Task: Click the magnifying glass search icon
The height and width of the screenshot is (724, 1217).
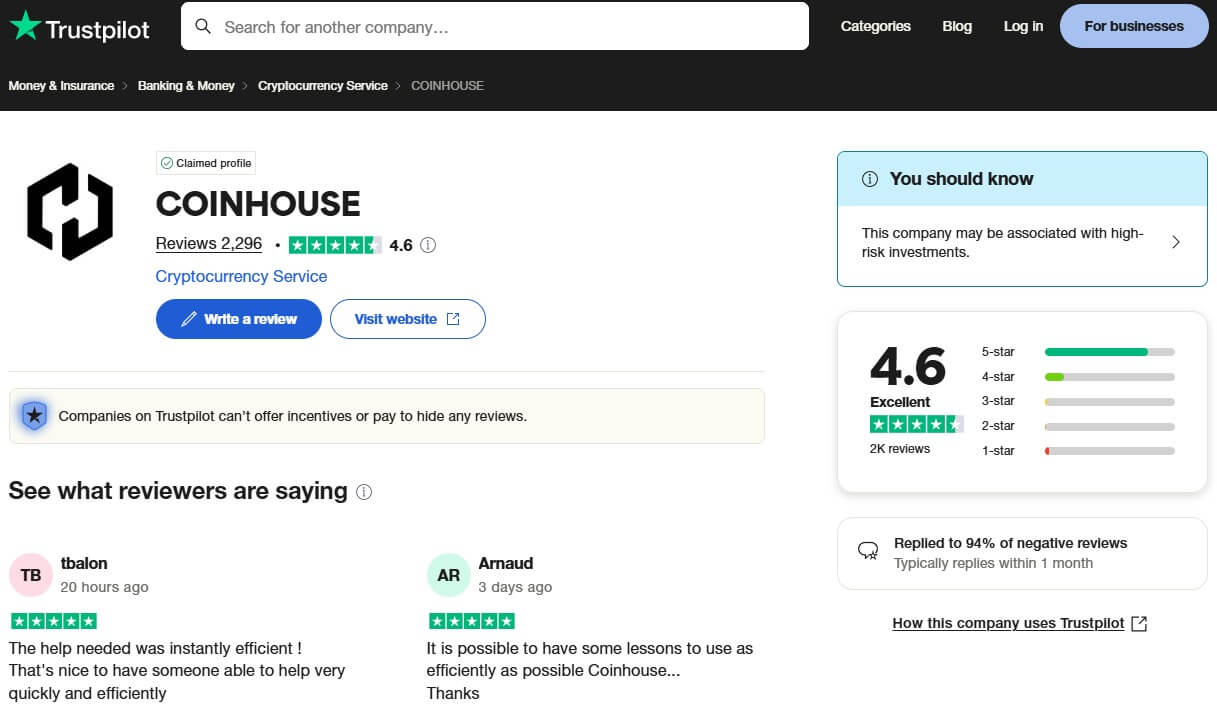Action: tap(203, 27)
